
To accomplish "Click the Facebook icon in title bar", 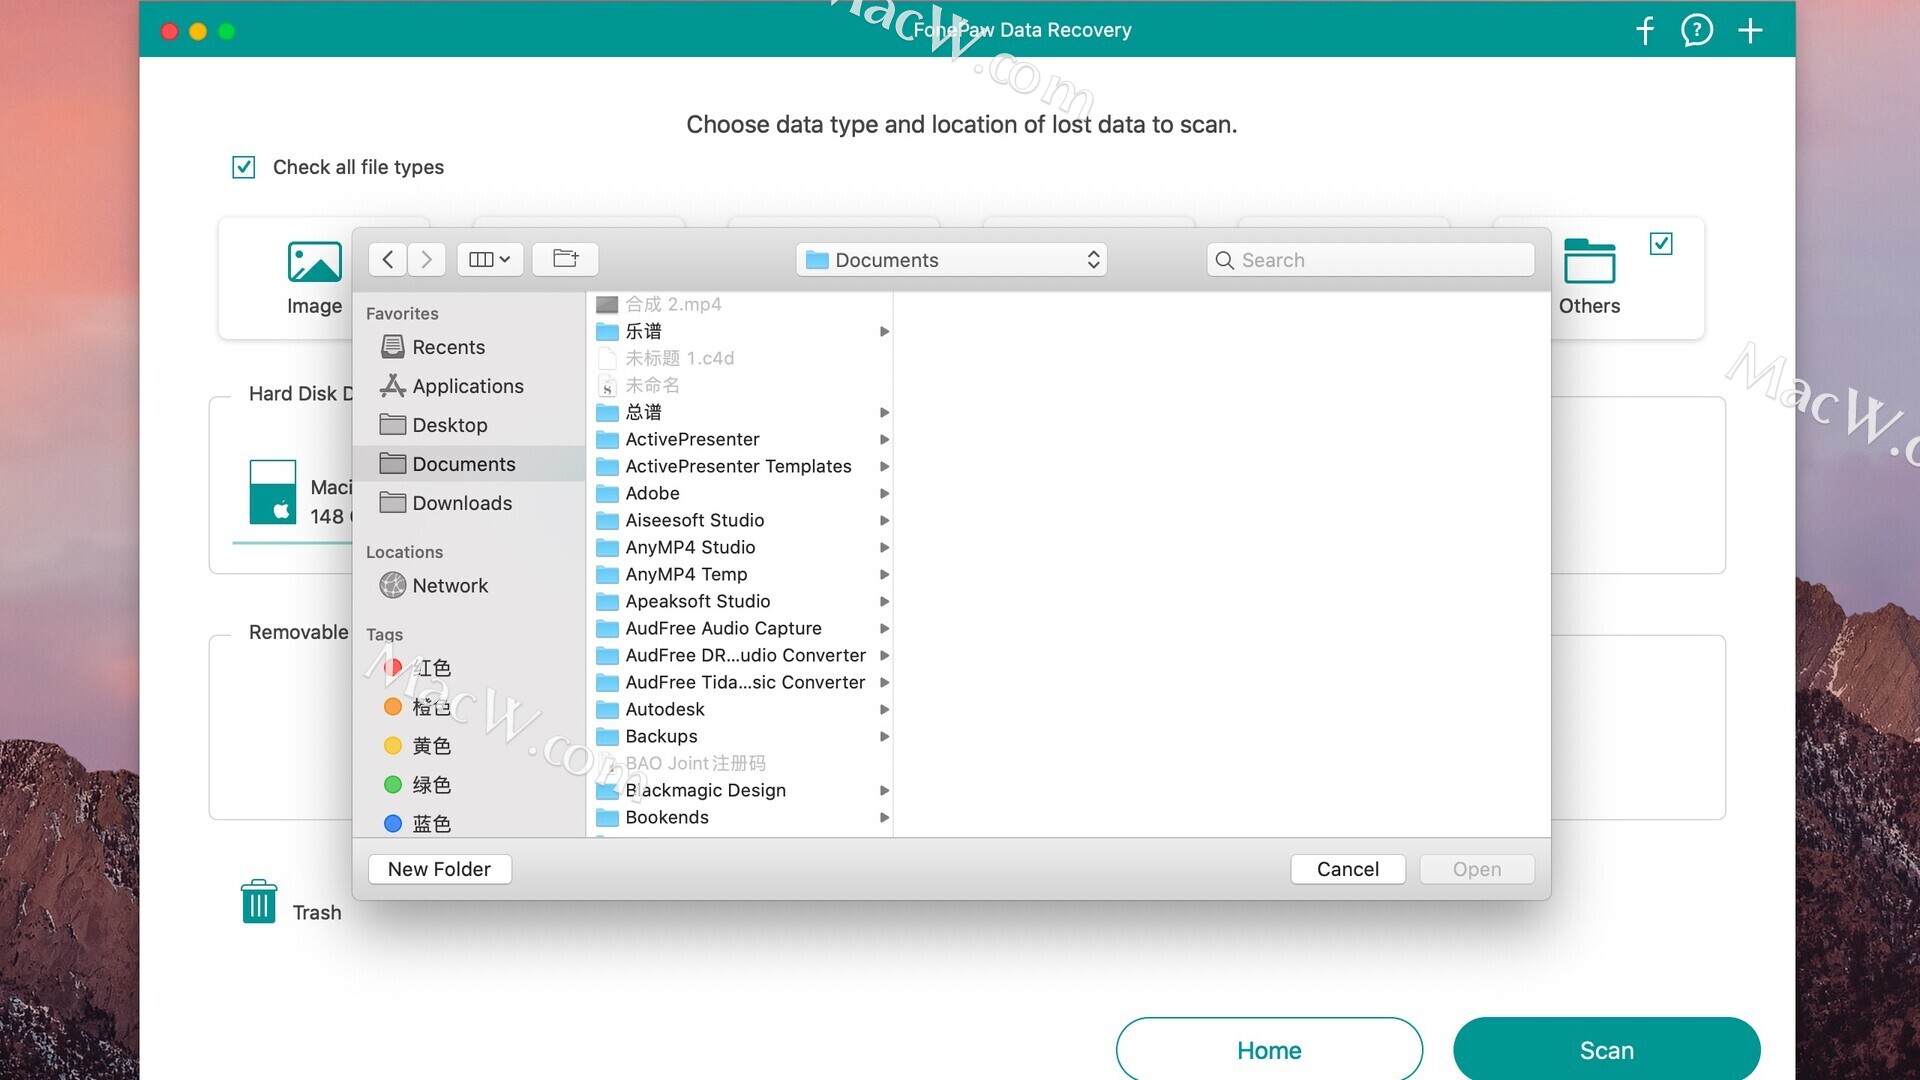I will click(x=1645, y=30).
